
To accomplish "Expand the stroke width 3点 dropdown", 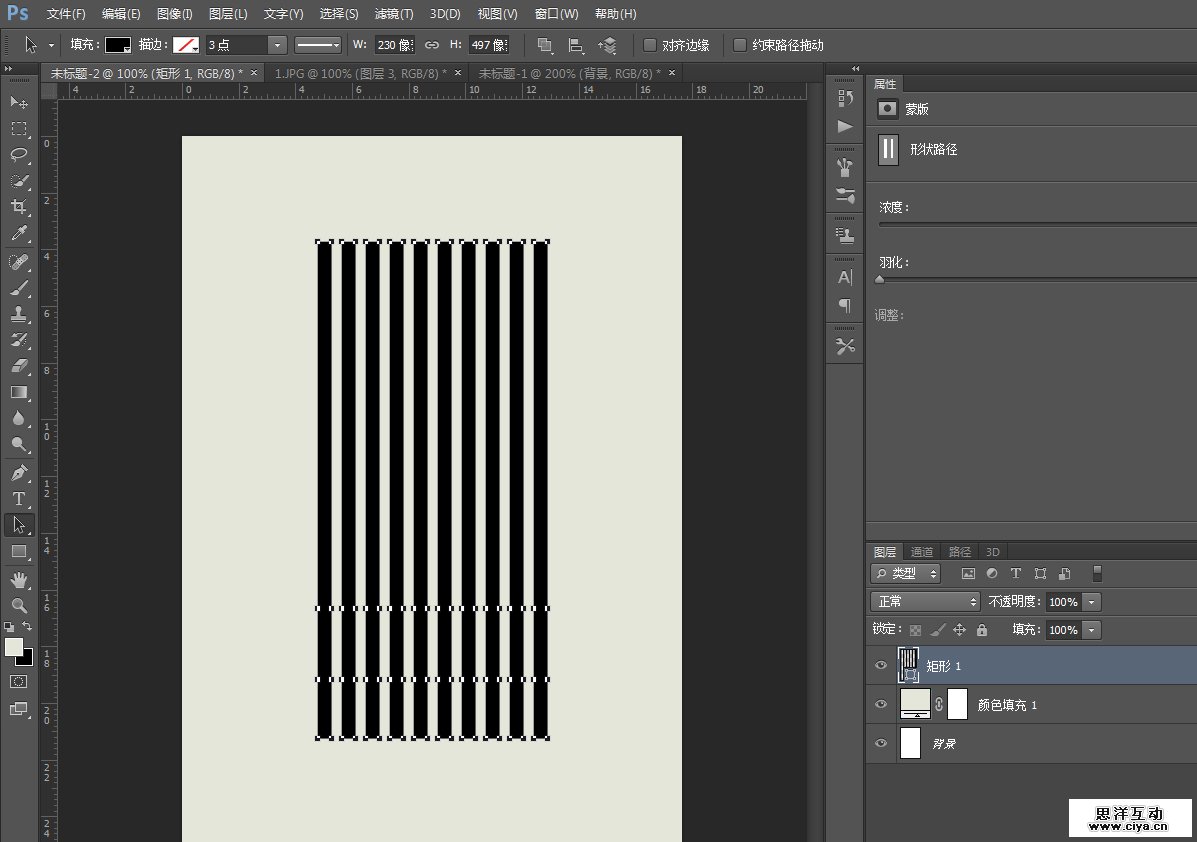I will pyautogui.click(x=277, y=45).
